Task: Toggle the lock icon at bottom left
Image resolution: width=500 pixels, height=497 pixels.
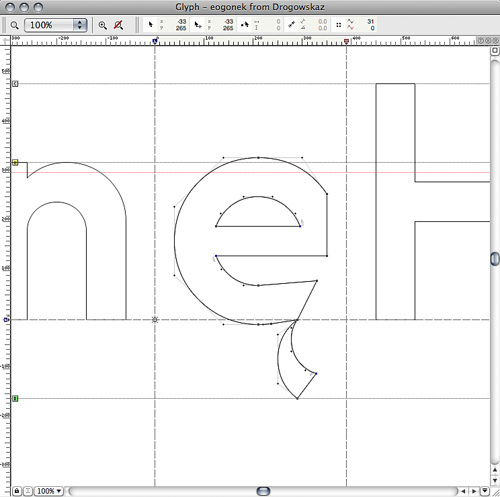Action: click(x=17, y=491)
